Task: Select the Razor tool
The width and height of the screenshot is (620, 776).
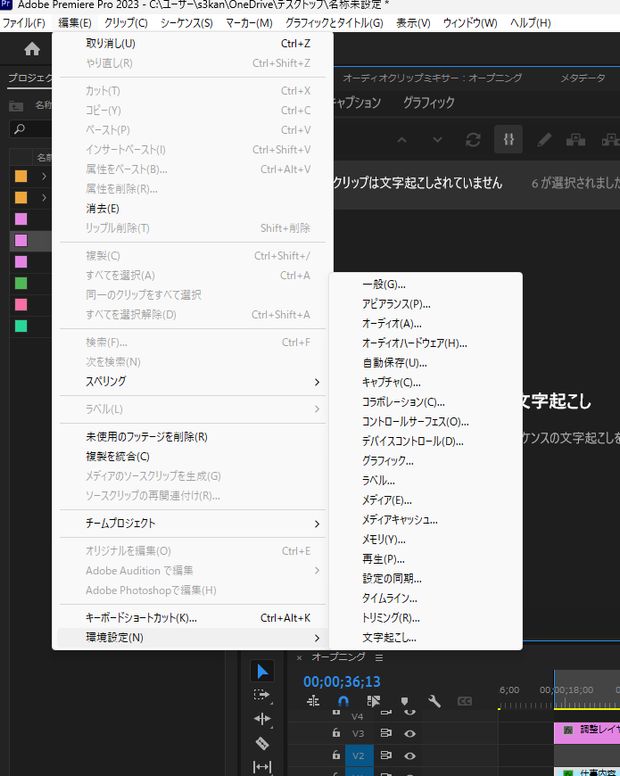Action: 262,742
